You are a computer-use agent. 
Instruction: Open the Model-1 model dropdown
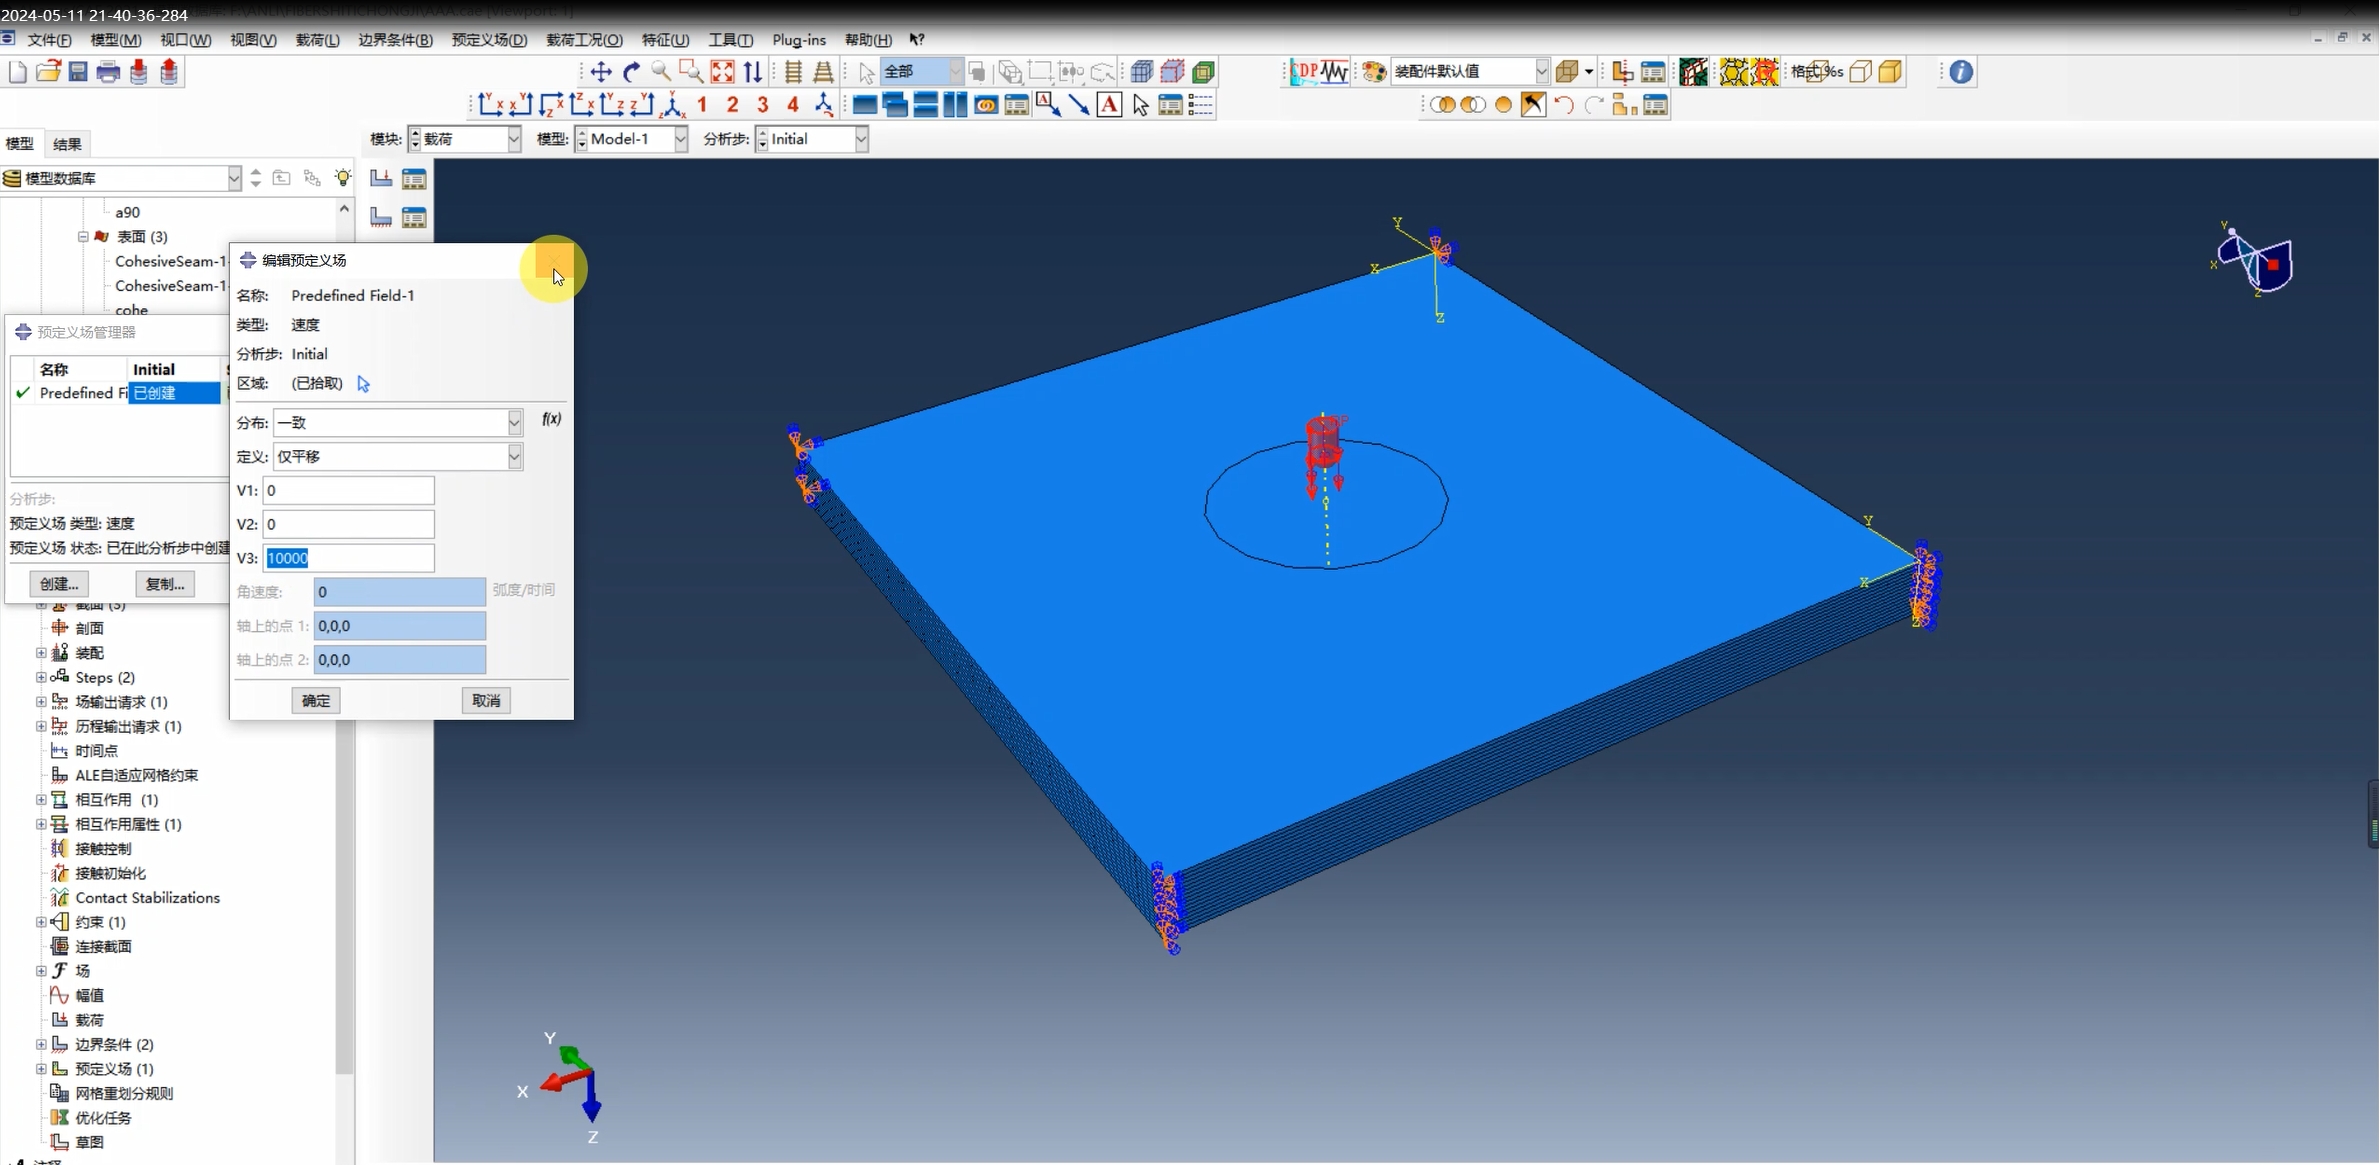coord(680,139)
